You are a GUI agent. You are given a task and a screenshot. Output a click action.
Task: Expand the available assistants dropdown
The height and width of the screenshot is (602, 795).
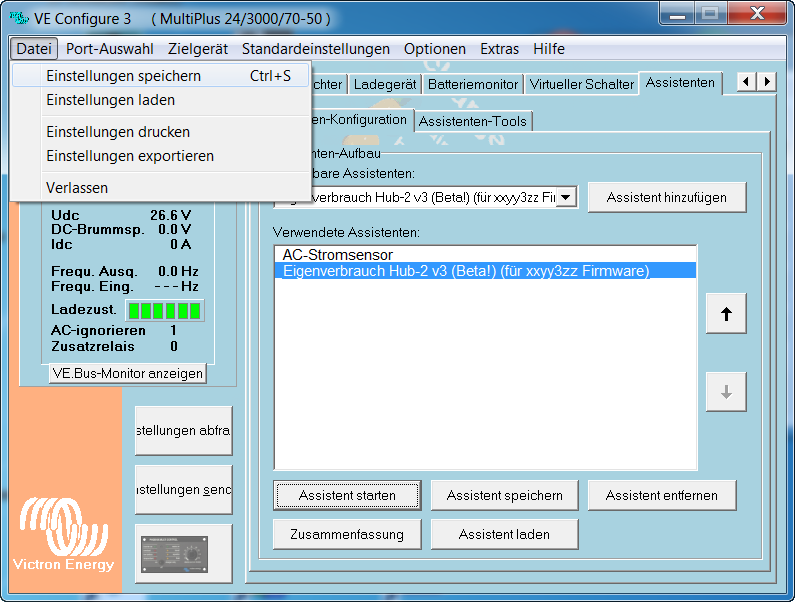(566, 198)
